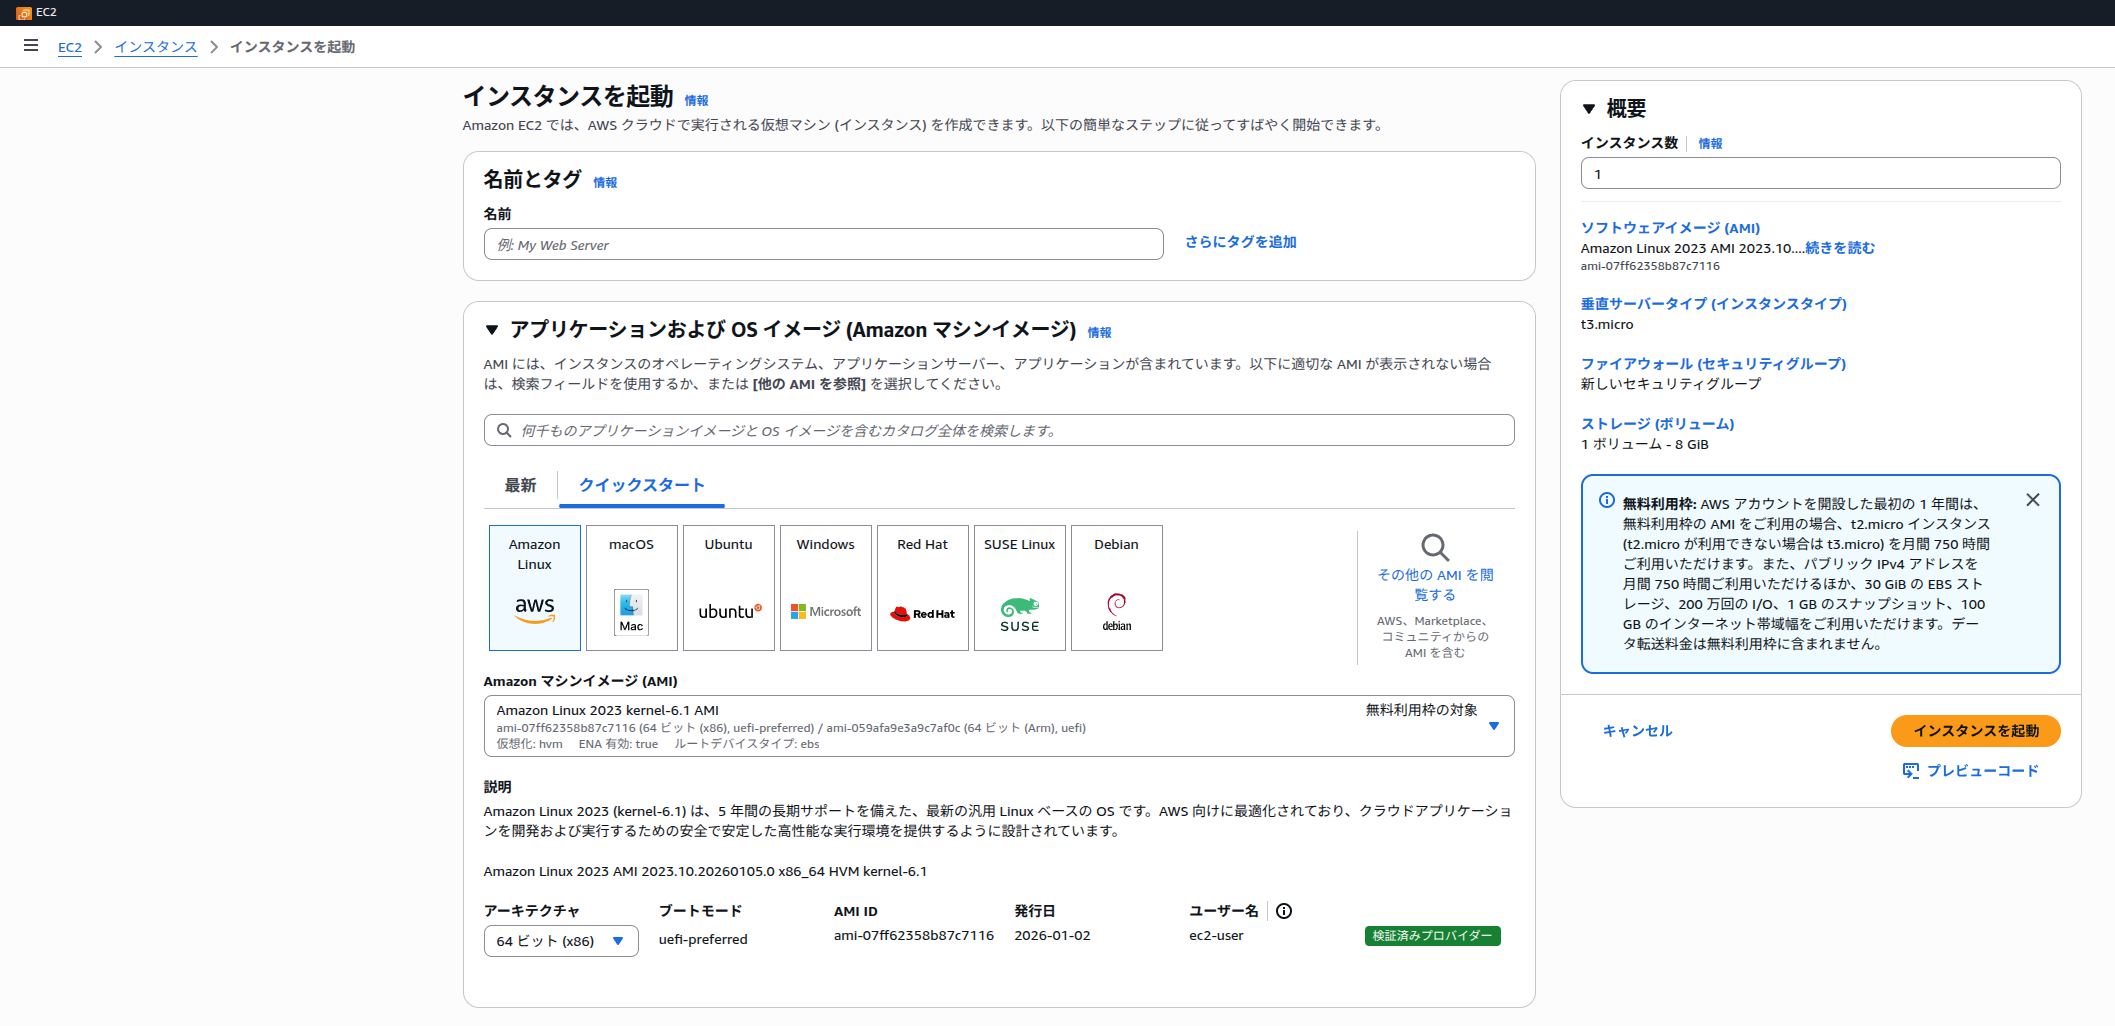The height and width of the screenshot is (1026, 2115).
Task: Open the アーキテクチャ 64 ビット (x86) dropdown
Action: pyautogui.click(x=561, y=941)
